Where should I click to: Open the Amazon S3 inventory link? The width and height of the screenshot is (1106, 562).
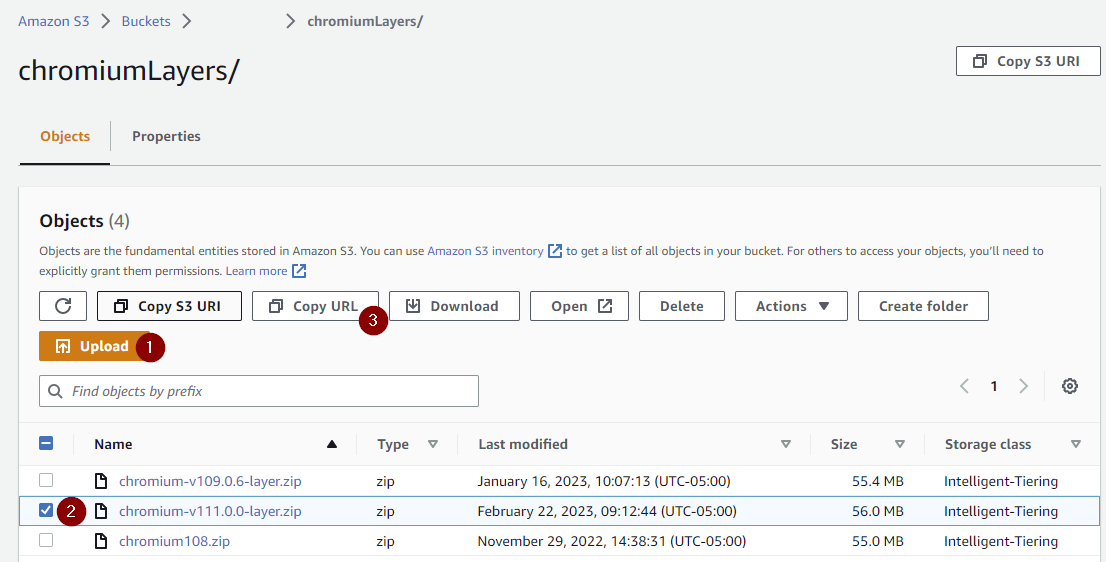(x=485, y=251)
